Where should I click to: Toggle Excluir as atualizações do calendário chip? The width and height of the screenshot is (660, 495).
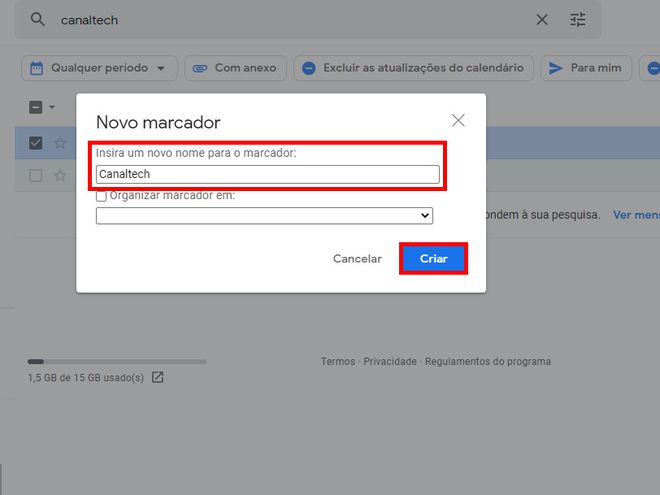[x=414, y=68]
